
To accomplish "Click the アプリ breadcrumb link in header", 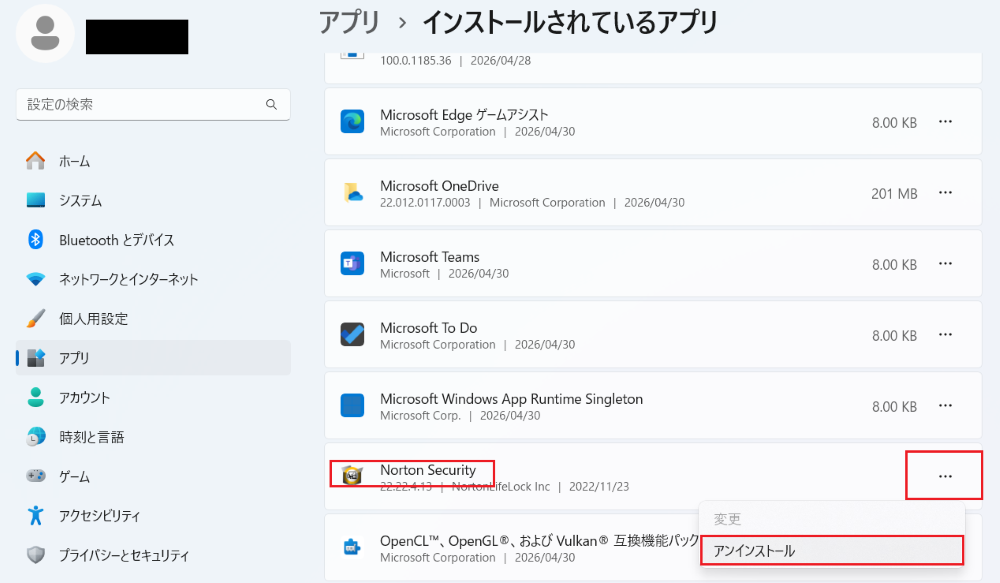I will point(349,22).
